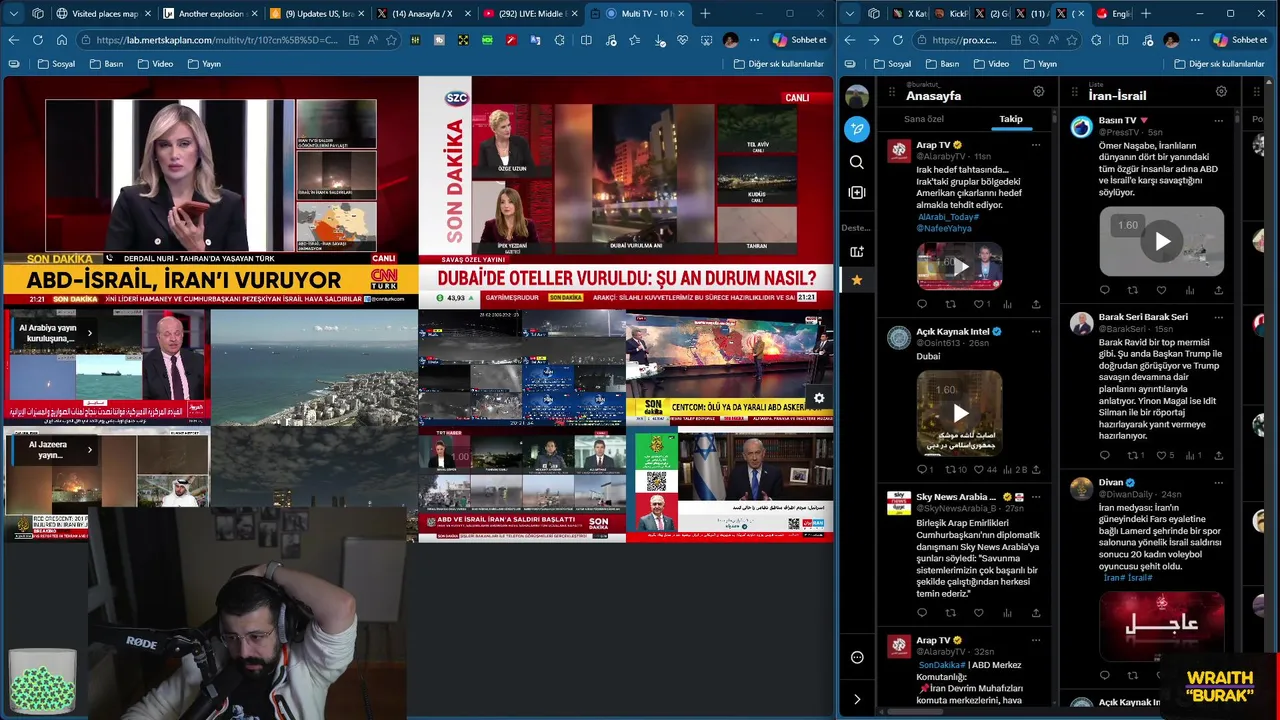Zoom icon in right browser address bar

tap(1034, 40)
